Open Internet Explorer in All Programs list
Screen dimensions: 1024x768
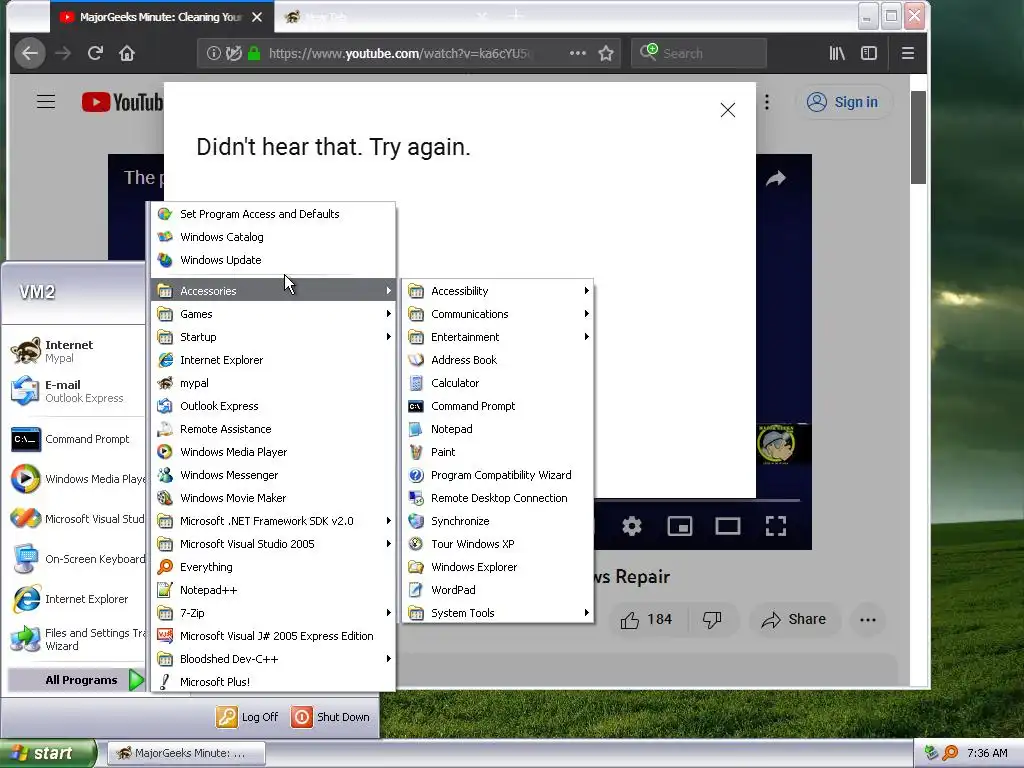pos(273,360)
